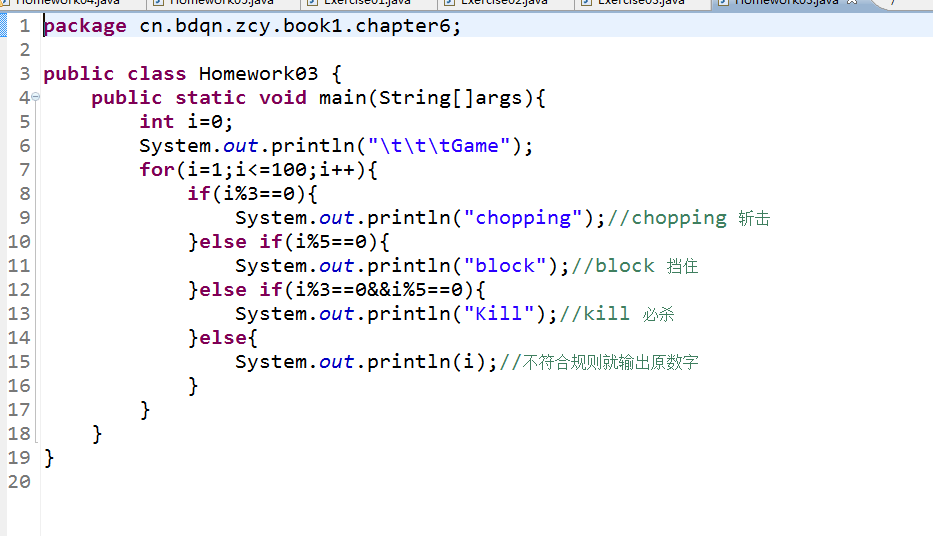Switch to the Exercise02.java editor tab
Image resolution: width=933 pixels, height=536 pixels.
(x=504, y=3)
